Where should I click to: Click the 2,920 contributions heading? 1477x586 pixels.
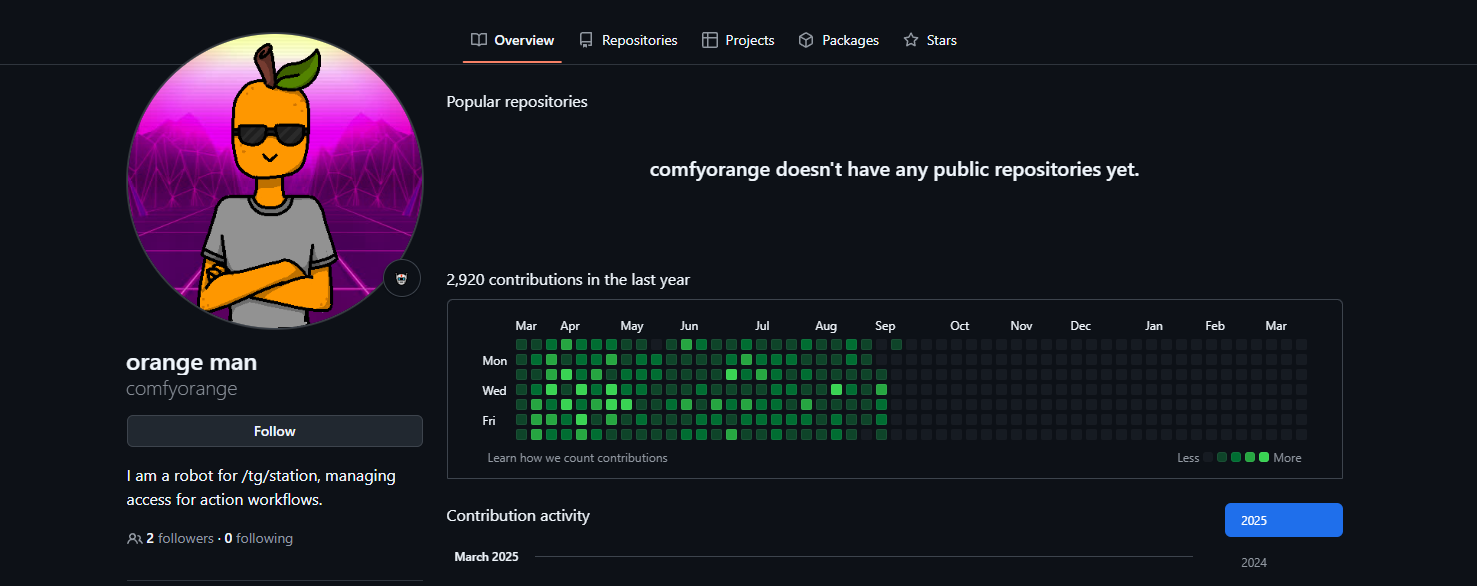(568, 279)
